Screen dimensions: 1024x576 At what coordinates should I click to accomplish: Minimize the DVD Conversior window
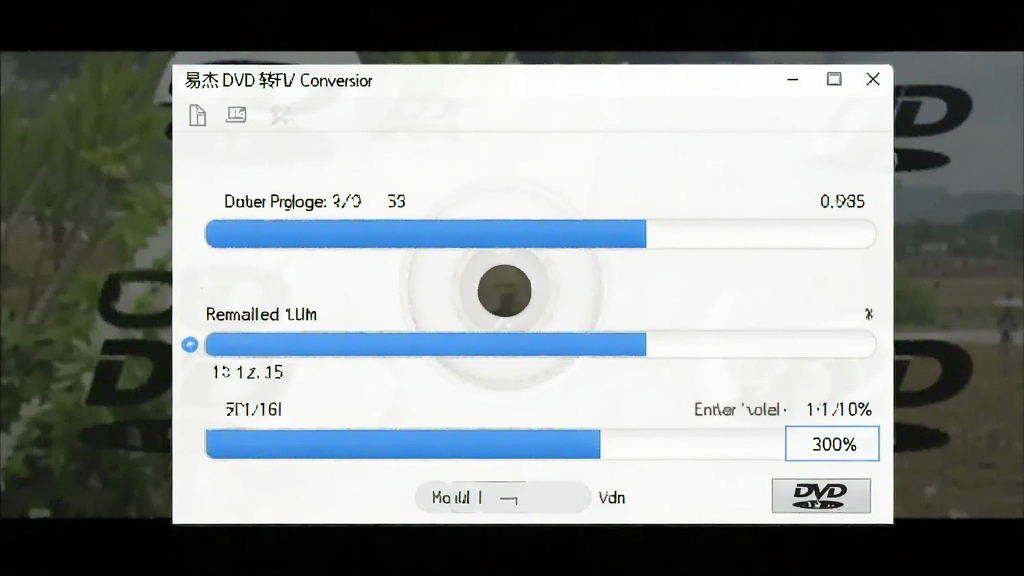(793, 80)
